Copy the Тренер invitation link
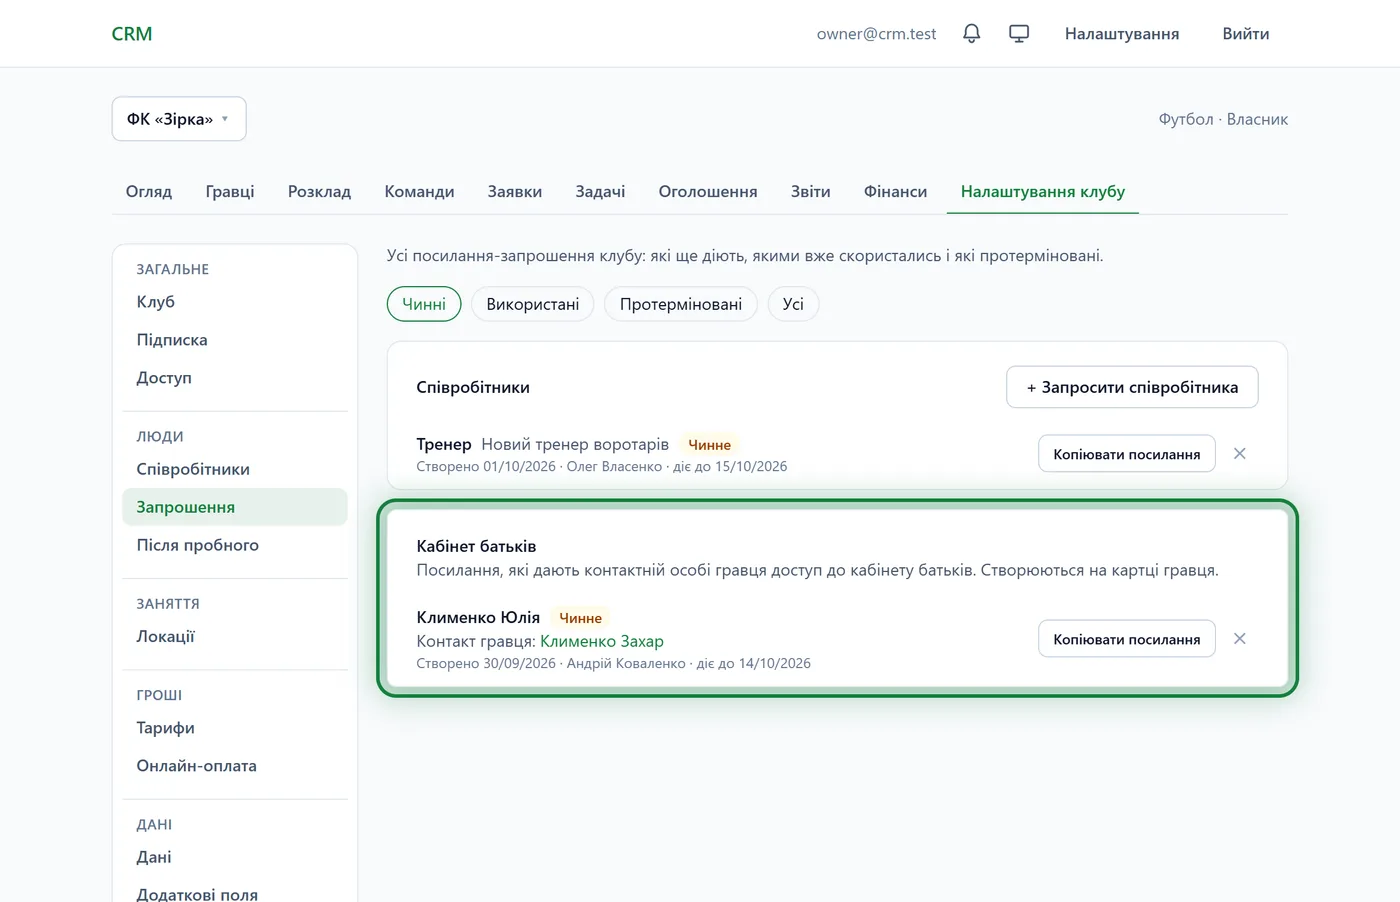The image size is (1400, 902). (1127, 454)
